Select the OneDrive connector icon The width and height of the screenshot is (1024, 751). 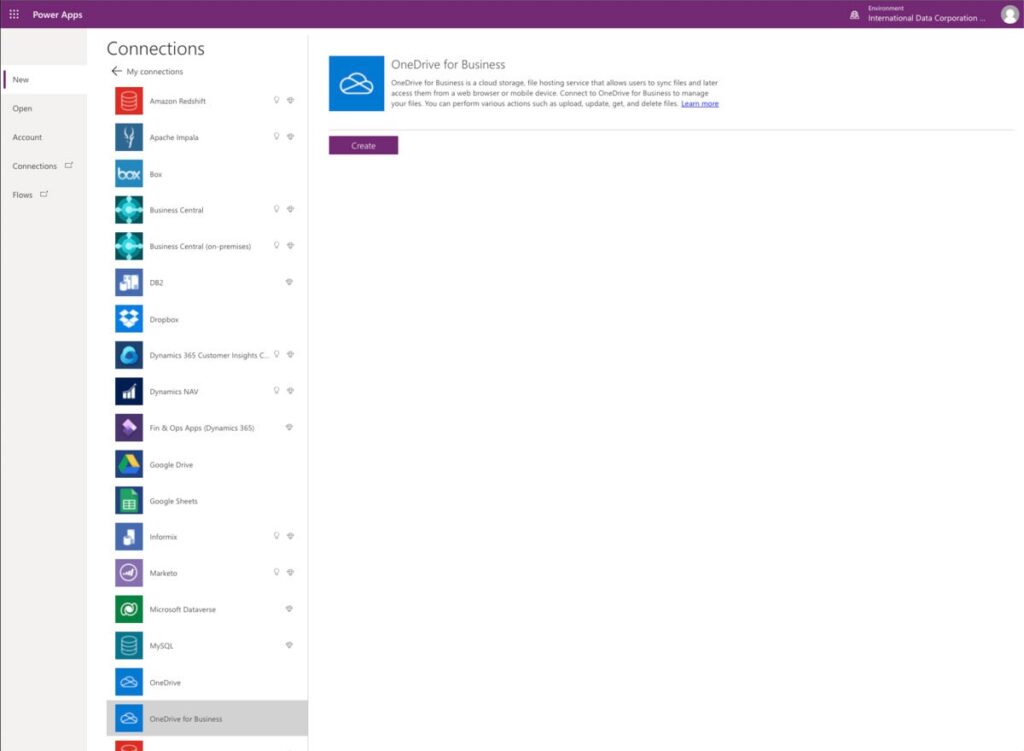pyautogui.click(x=129, y=682)
